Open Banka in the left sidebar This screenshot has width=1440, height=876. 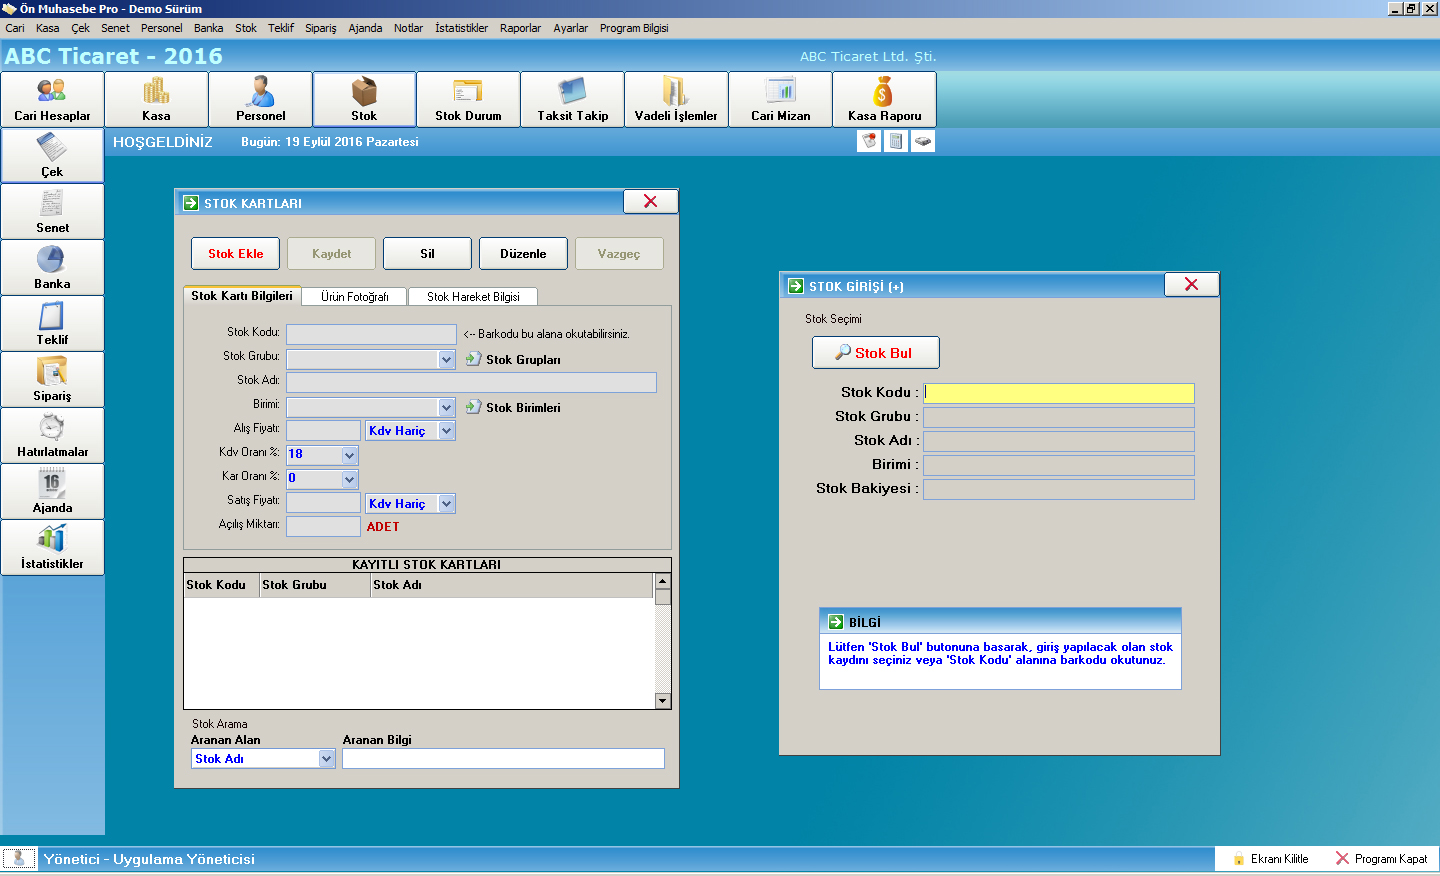pos(52,267)
